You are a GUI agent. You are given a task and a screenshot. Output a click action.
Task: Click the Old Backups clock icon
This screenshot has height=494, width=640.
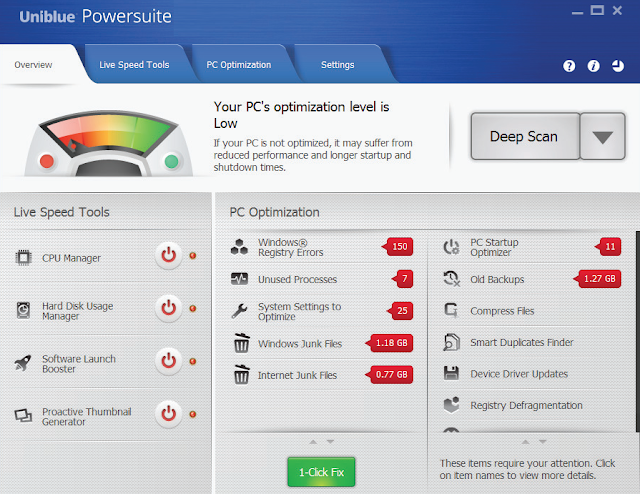[x=451, y=279]
